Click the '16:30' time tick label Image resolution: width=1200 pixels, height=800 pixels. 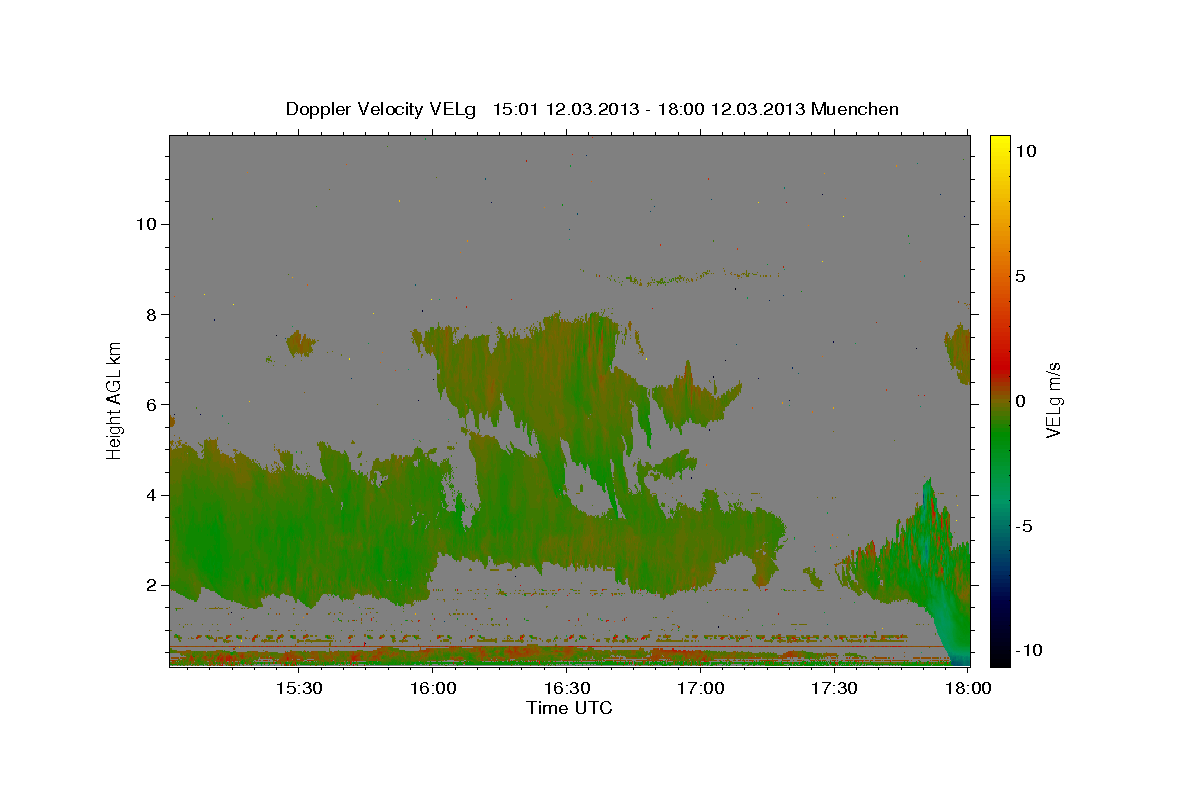[x=567, y=688]
